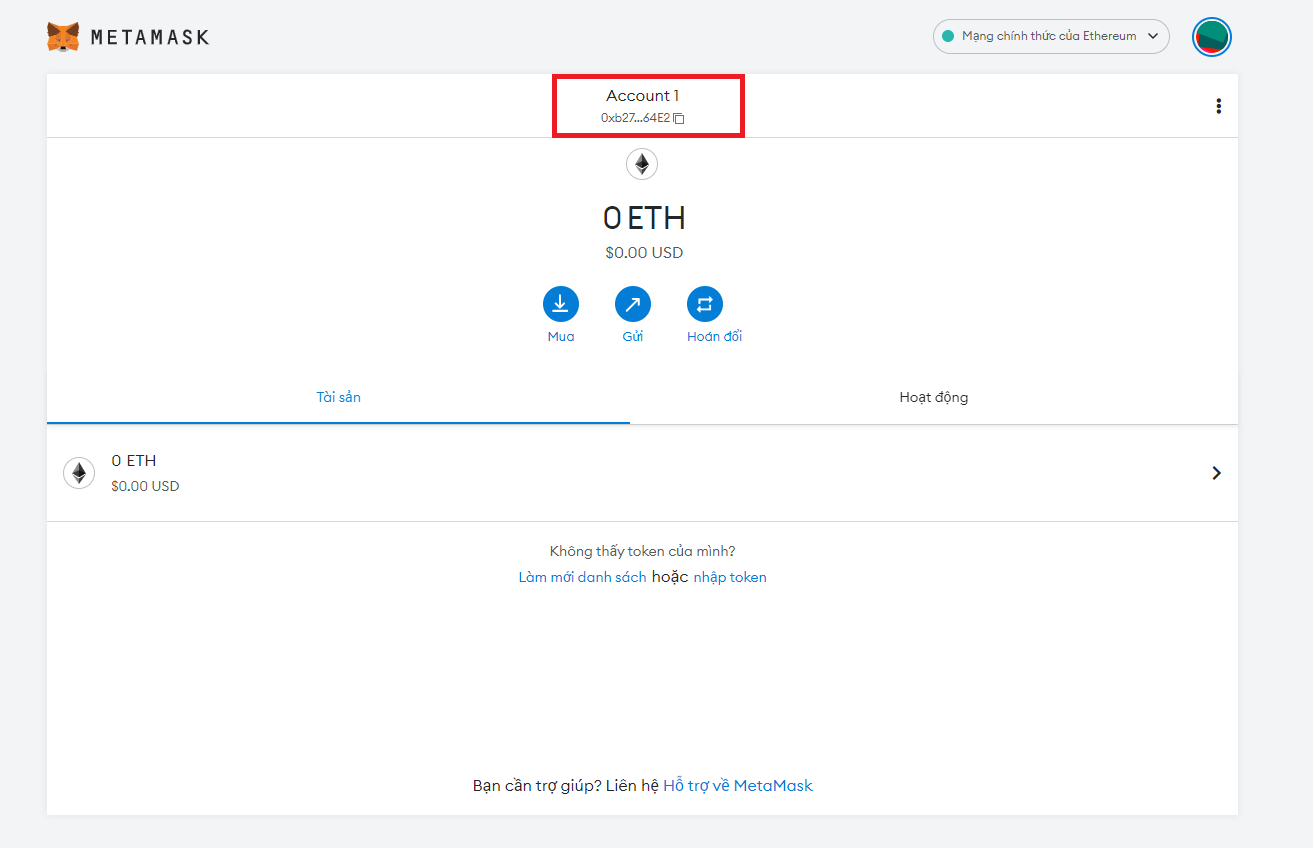The height and width of the screenshot is (848, 1313).
Task: Switch to the Hoạt động tab
Action: 932,397
